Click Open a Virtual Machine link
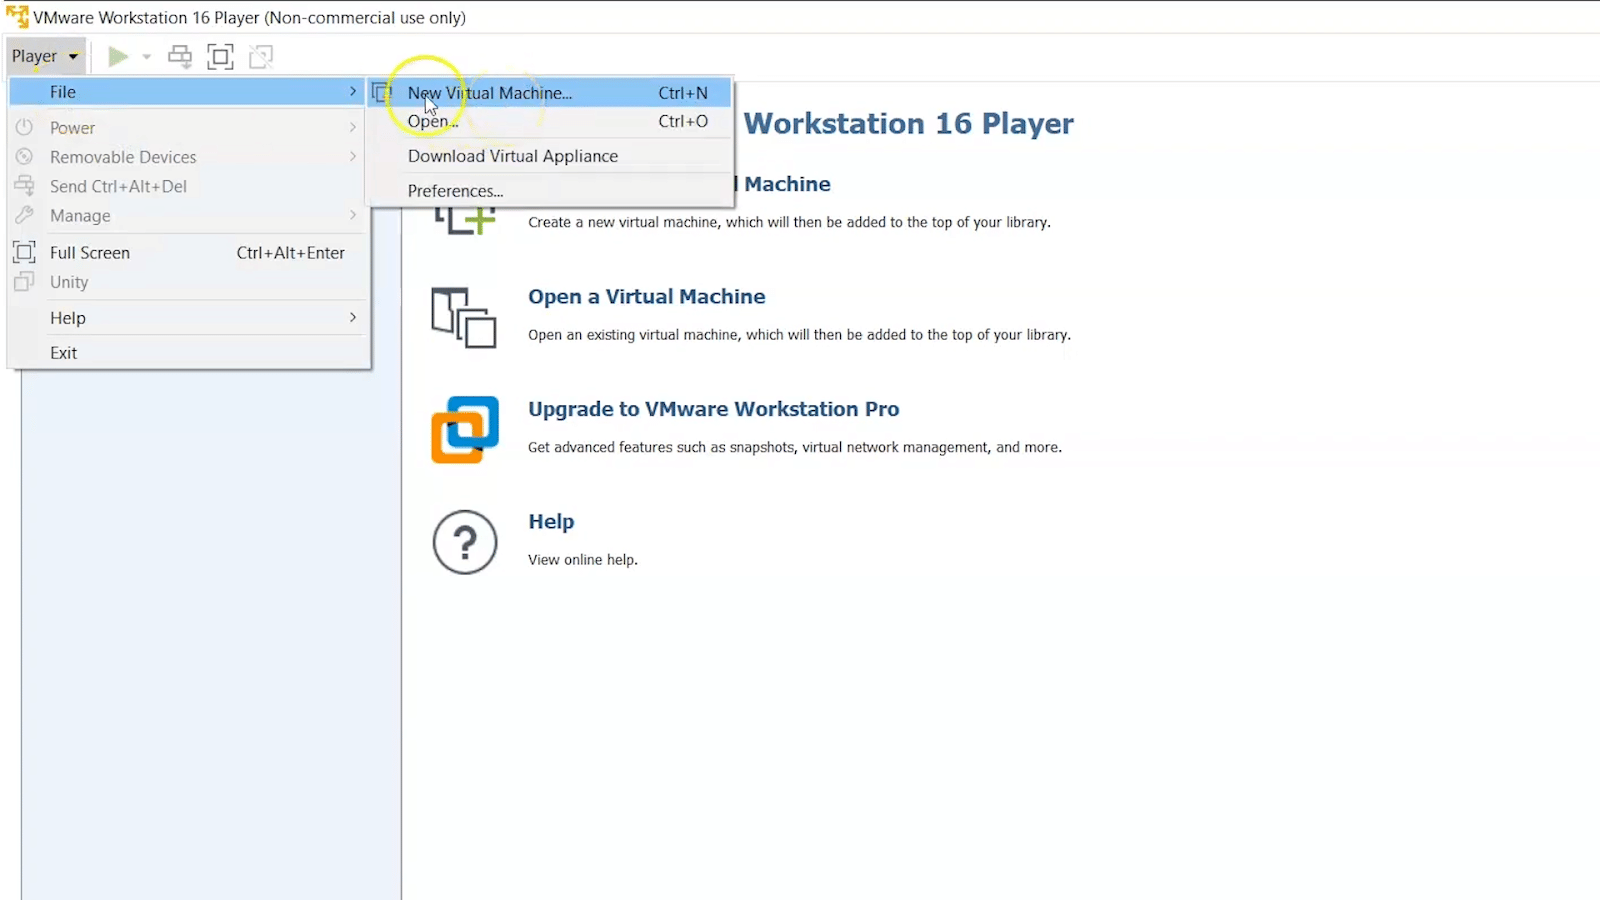1600x900 pixels. click(x=647, y=297)
